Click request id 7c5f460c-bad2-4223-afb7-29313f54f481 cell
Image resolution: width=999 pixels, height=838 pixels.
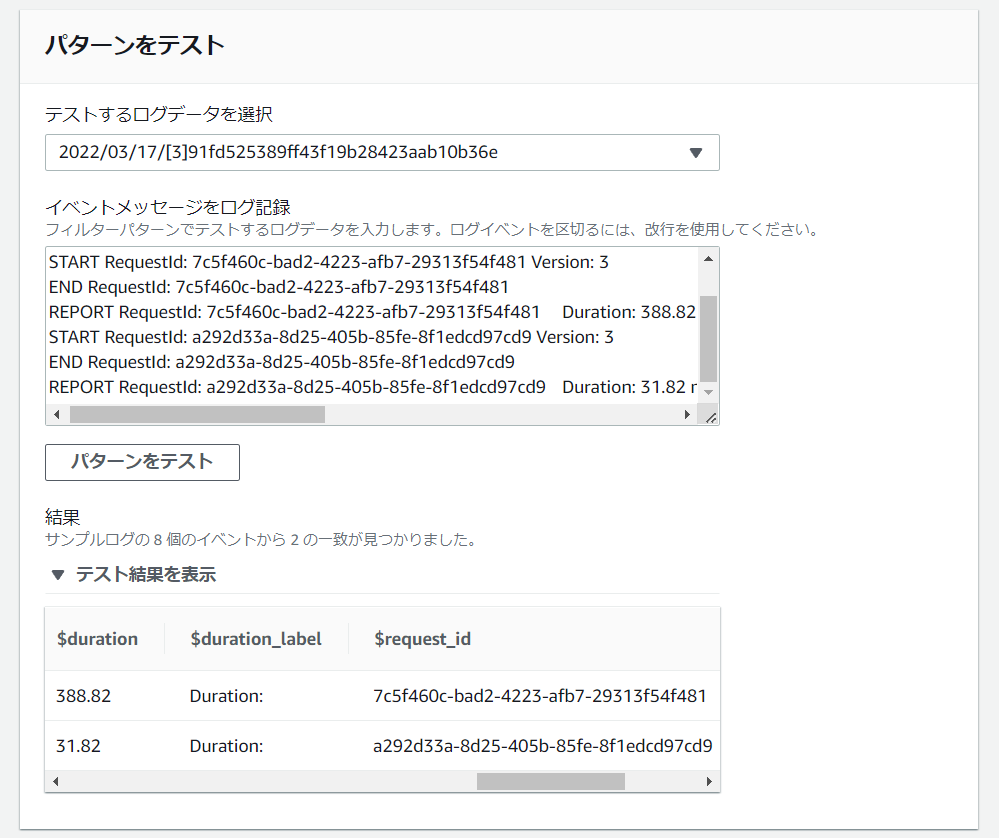click(x=540, y=696)
